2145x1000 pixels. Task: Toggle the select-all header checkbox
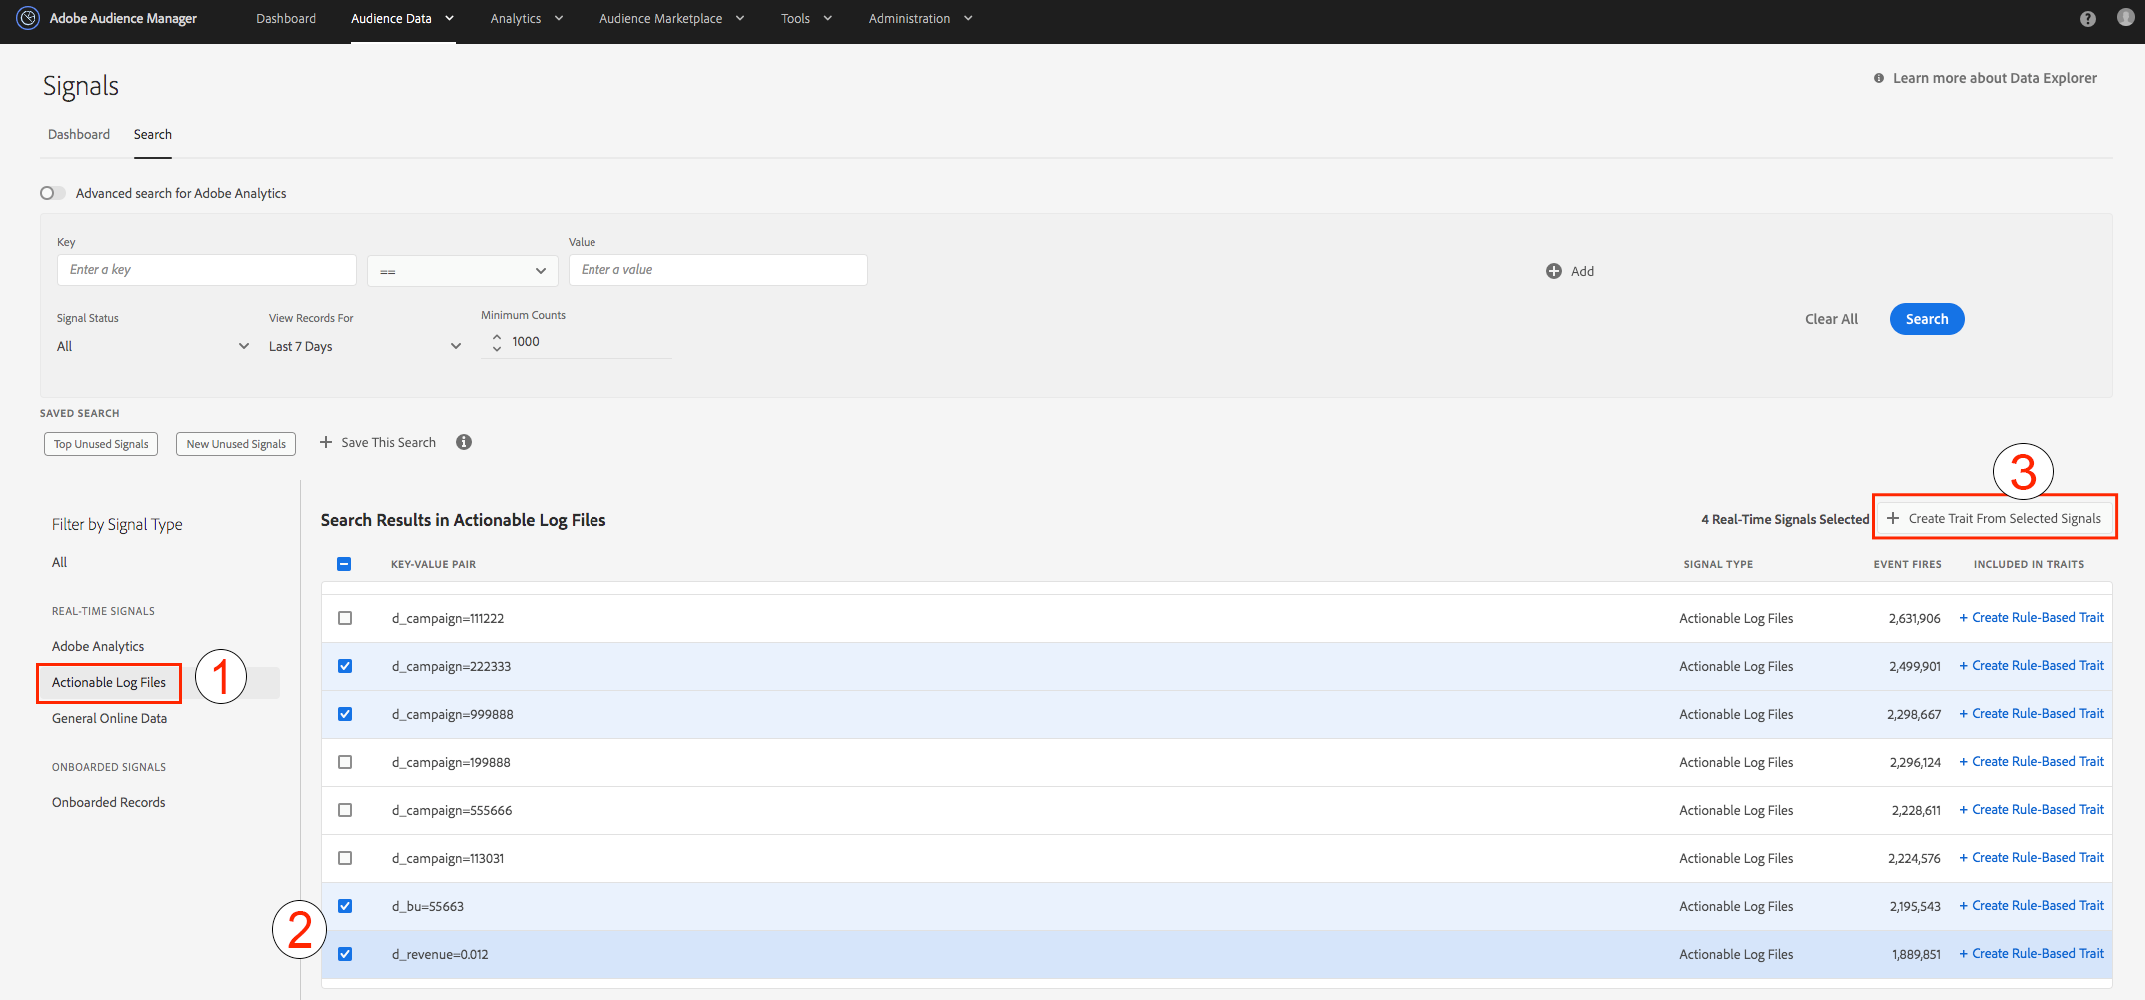click(344, 564)
